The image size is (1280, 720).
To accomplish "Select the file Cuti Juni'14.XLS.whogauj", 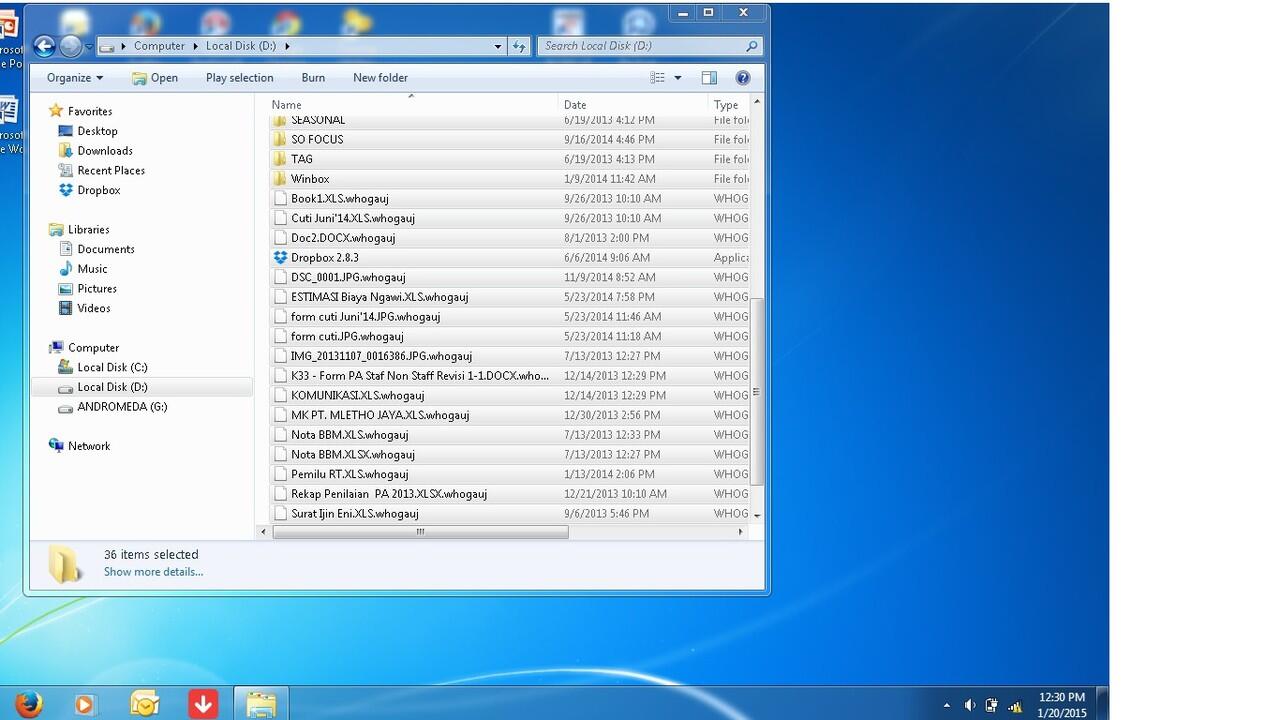I will coord(352,218).
